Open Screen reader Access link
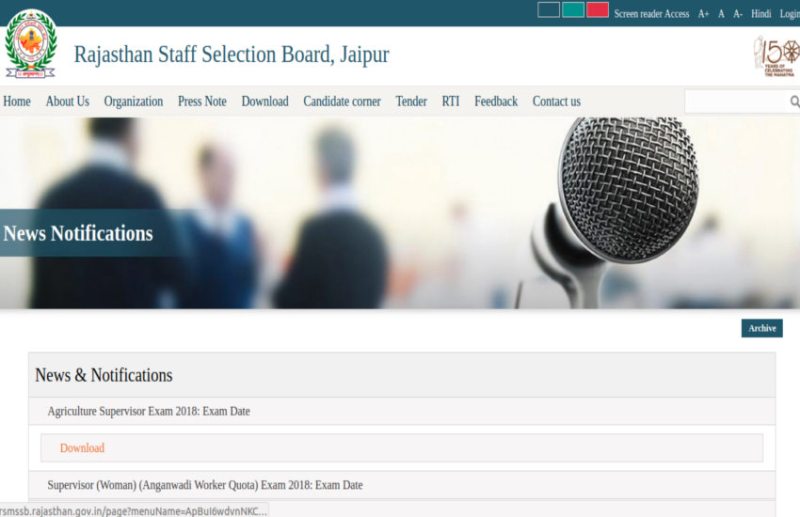This screenshot has height=517, width=800. 651,14
